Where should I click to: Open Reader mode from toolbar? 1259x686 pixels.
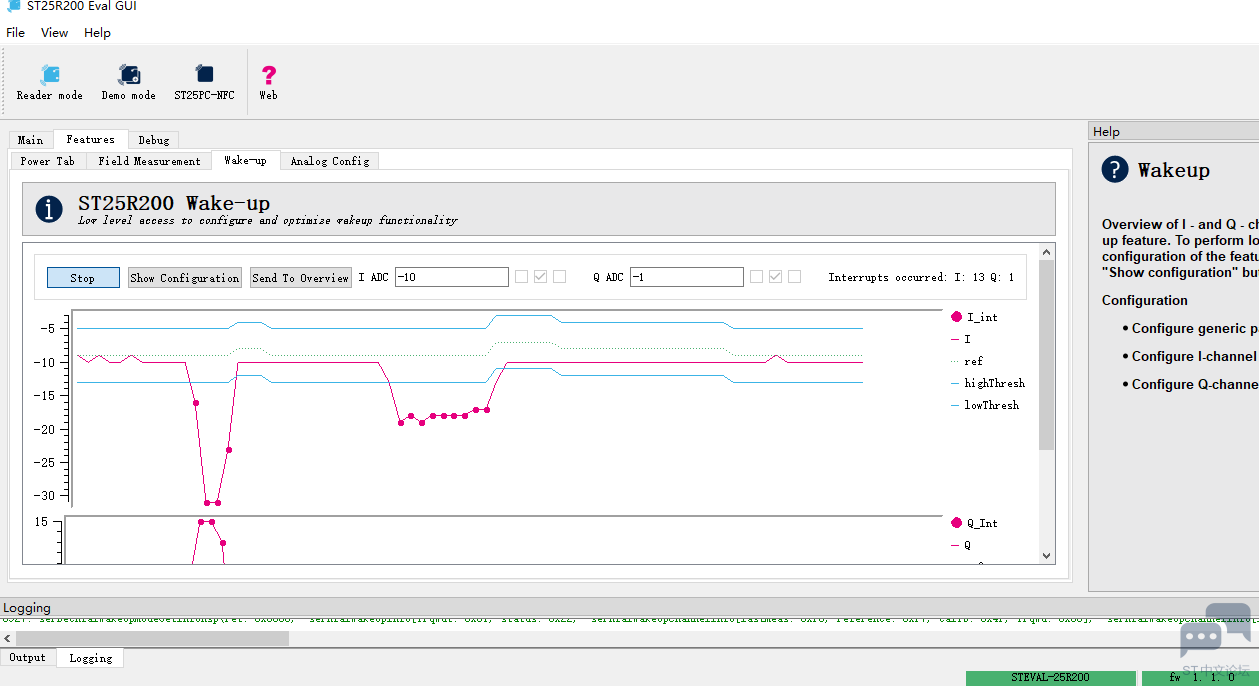50,82
